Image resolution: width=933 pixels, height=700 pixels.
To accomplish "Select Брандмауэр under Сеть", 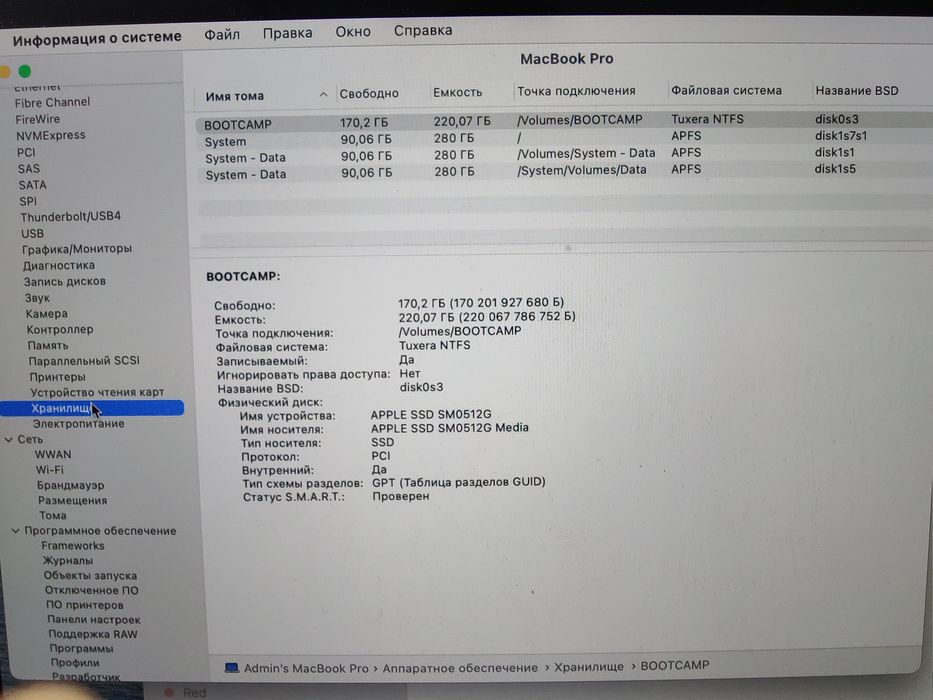I will (70, 485).
